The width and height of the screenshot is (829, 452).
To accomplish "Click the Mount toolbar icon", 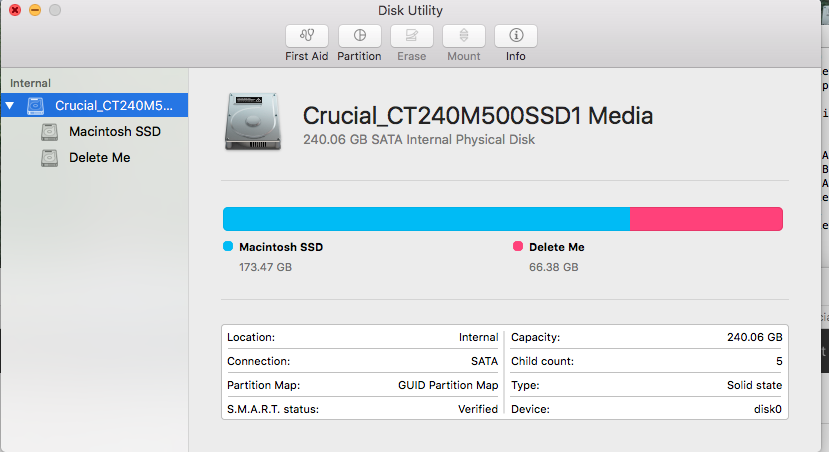I will 464,35.
